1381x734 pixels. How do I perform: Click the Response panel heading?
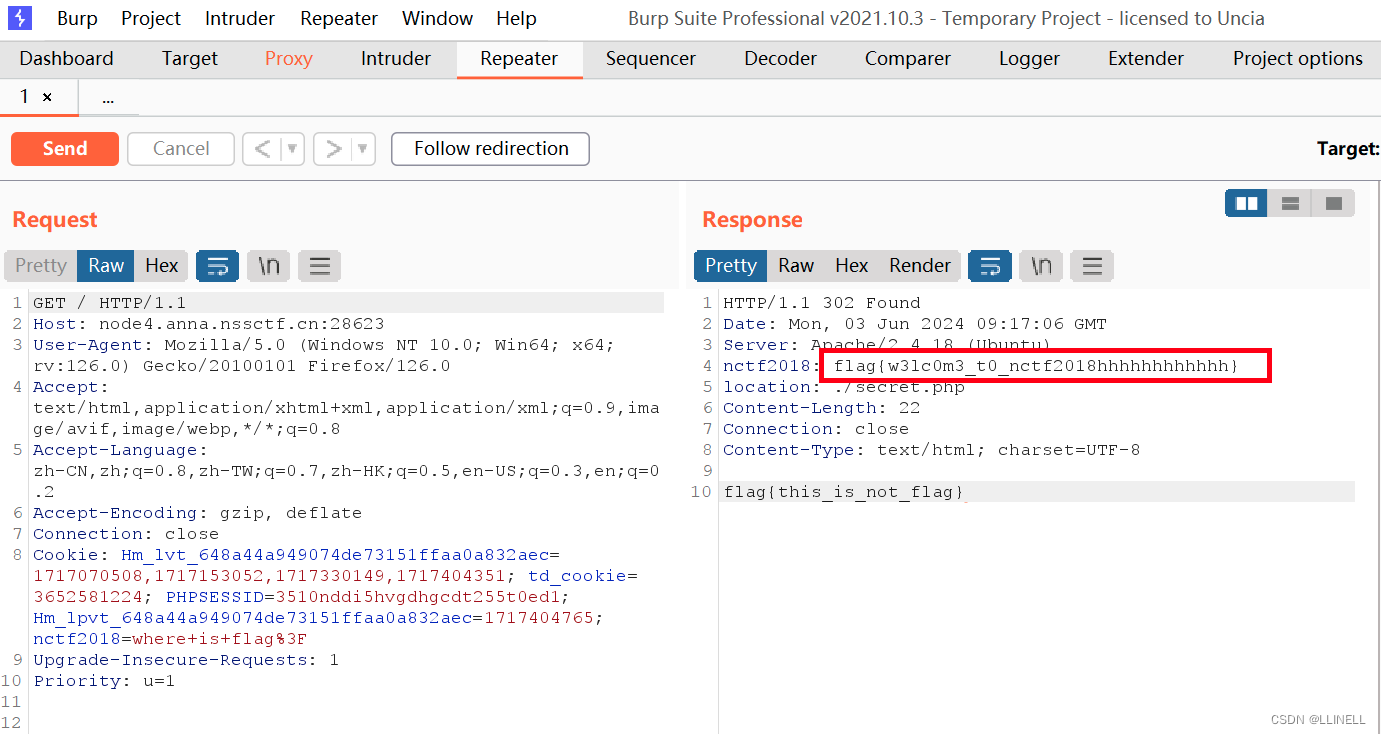click(752, 219)
